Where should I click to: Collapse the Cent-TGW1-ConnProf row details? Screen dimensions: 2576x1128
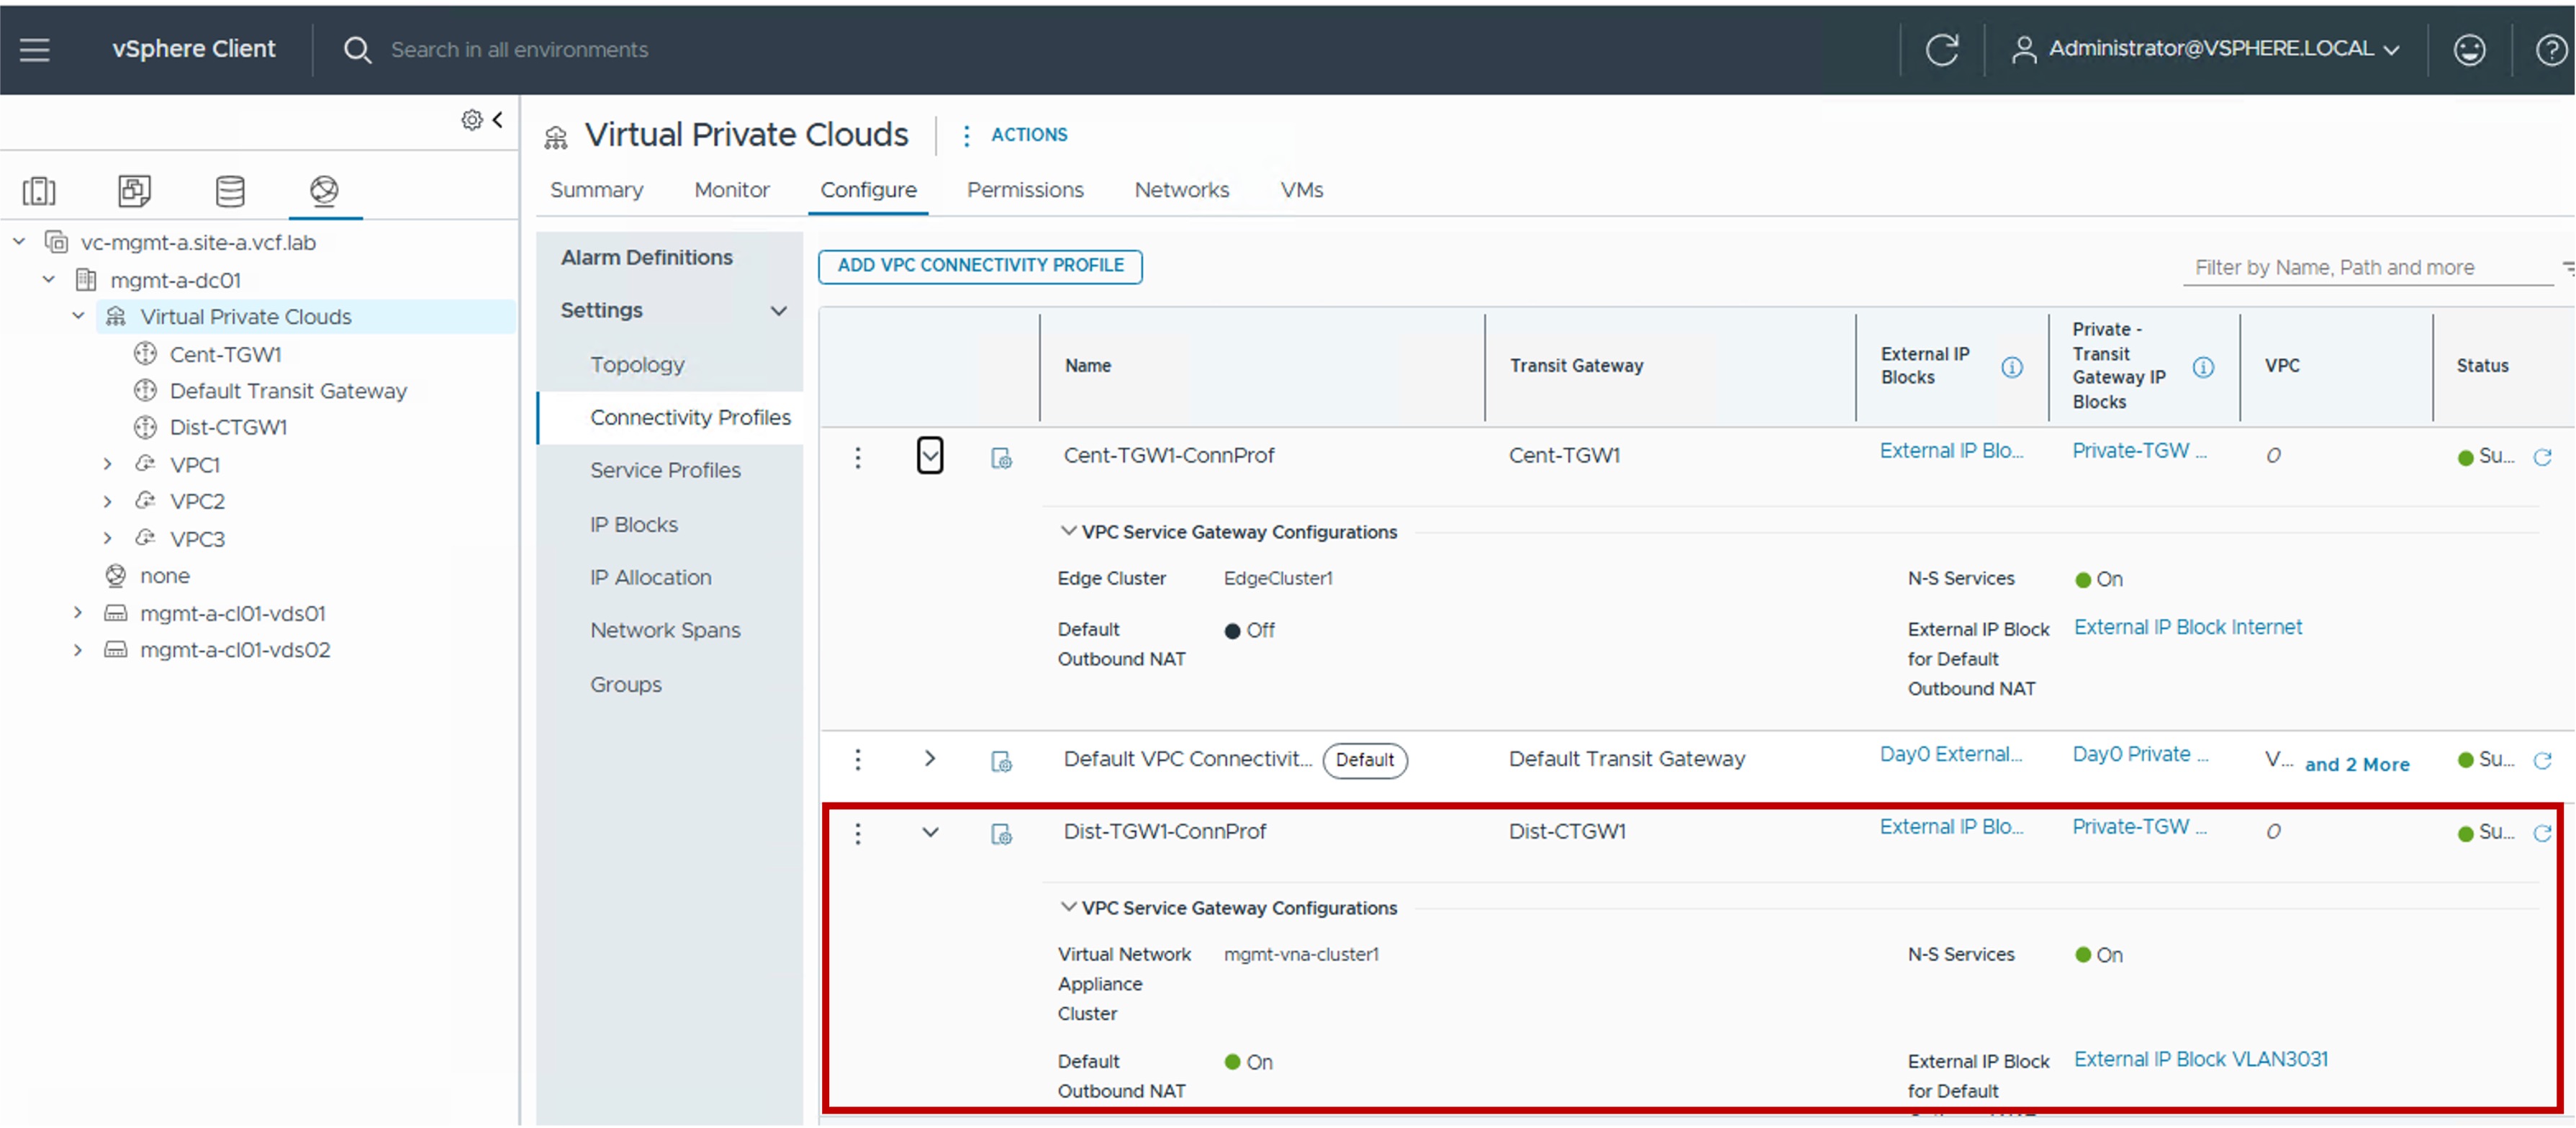(x=930, y=456)
